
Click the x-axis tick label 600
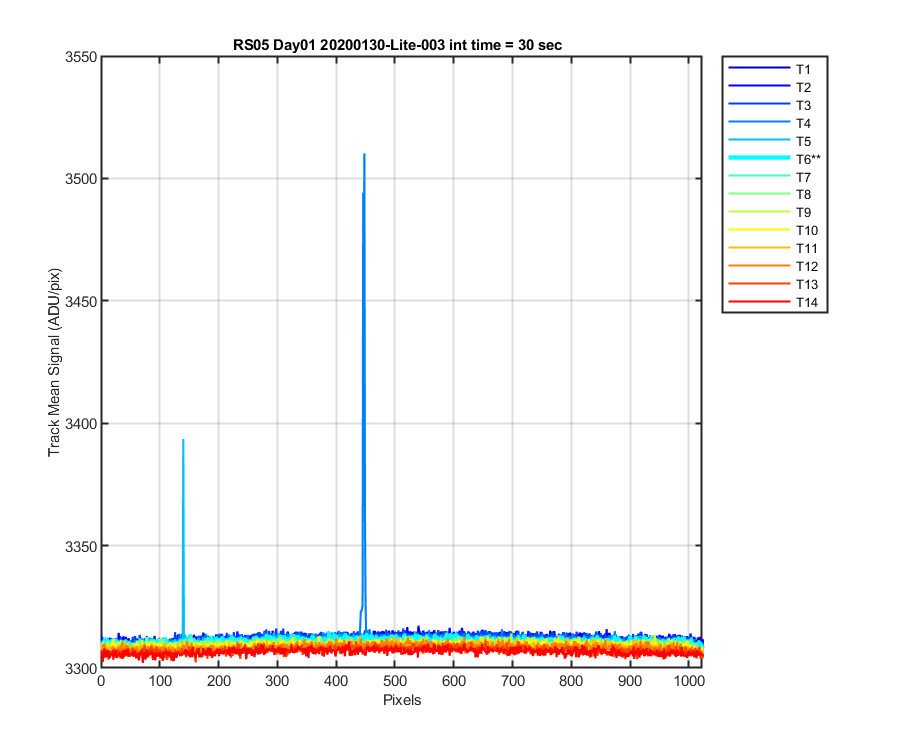tap(454, 681)
